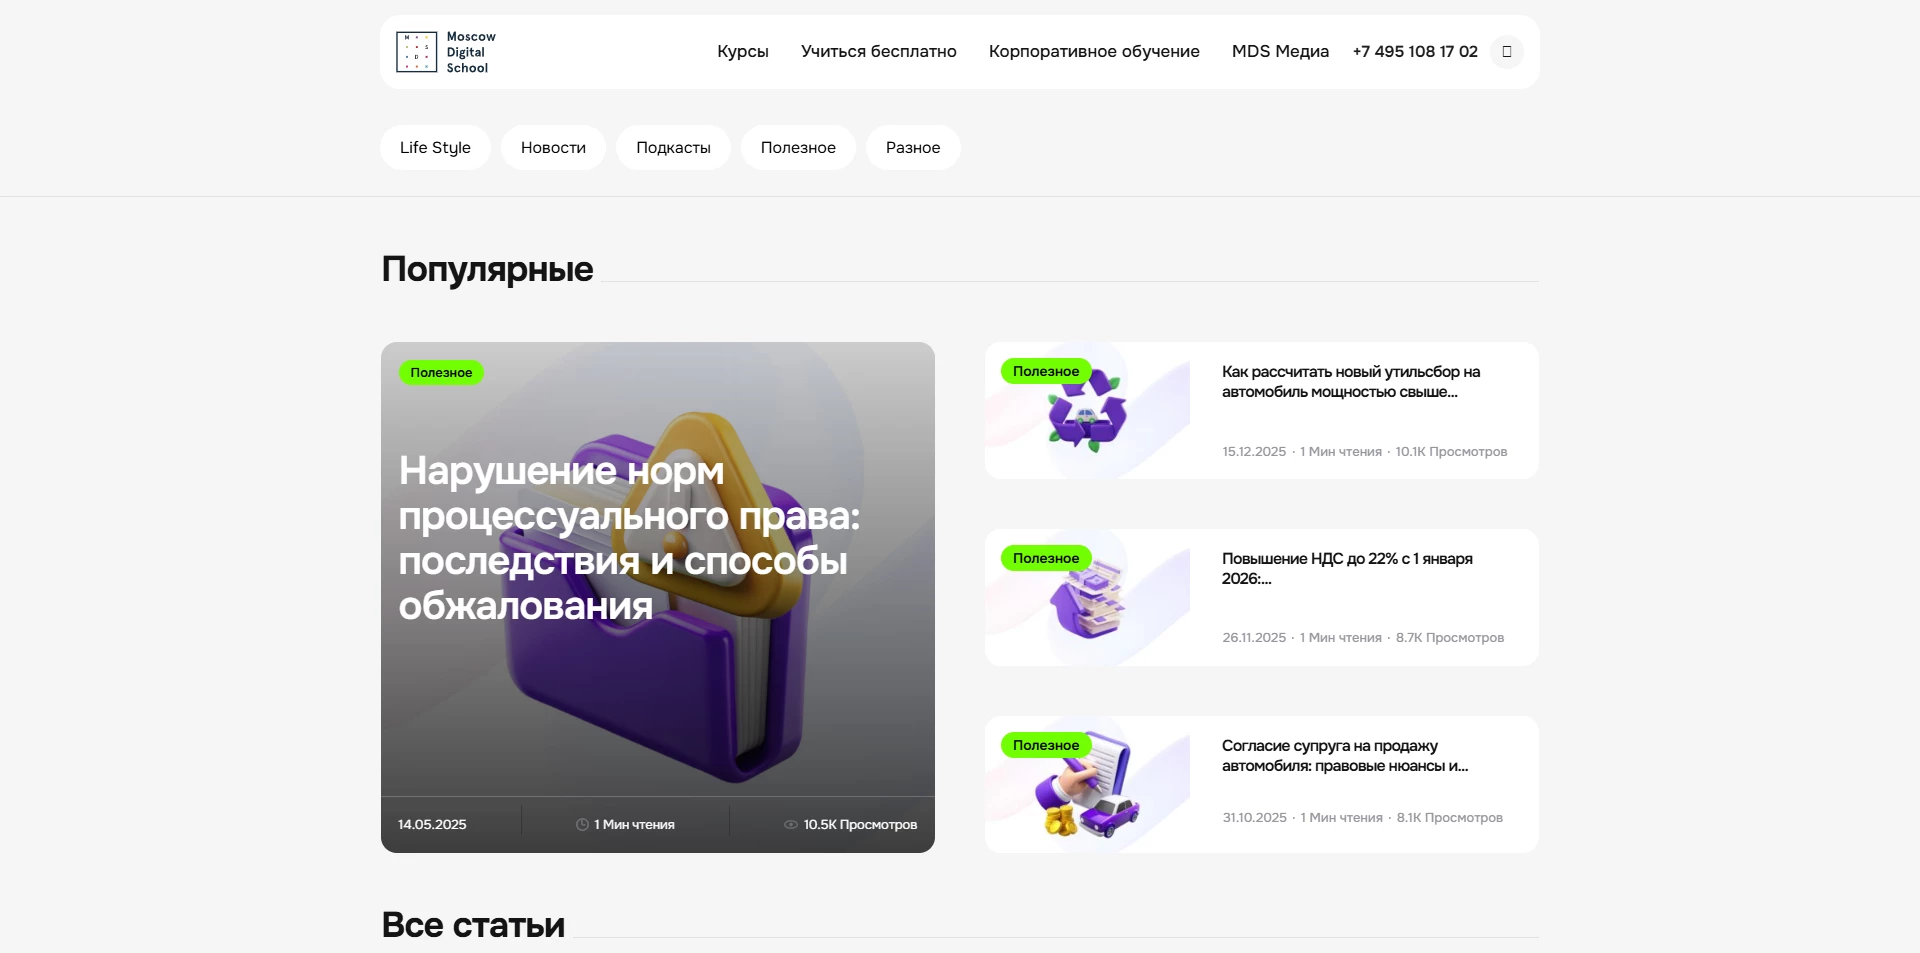Open the Корпоративное обучение page
1920x953 pixels.
click(1093, 51)
